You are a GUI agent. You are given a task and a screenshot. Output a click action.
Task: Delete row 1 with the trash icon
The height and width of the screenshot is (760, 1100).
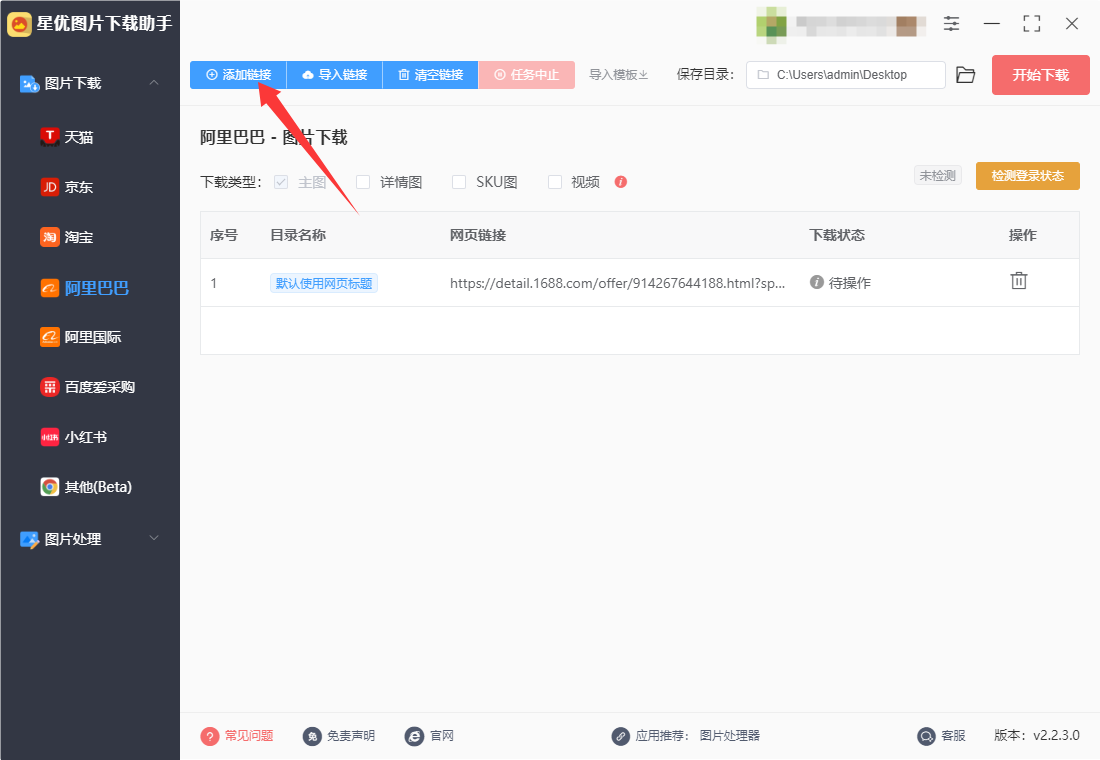1019,281
